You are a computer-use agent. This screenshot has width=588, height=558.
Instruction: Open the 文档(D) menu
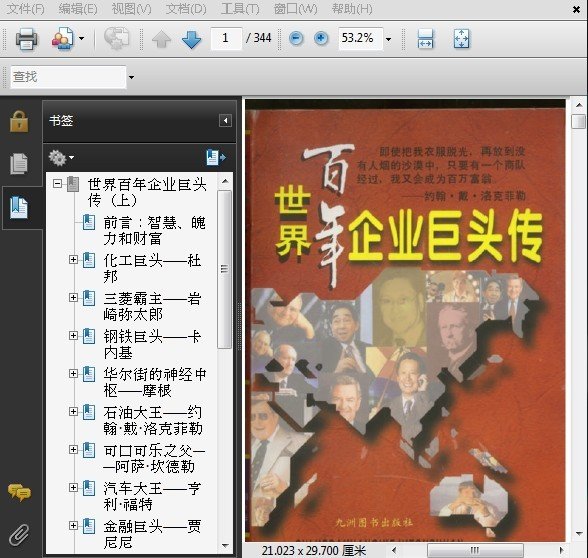186,9
